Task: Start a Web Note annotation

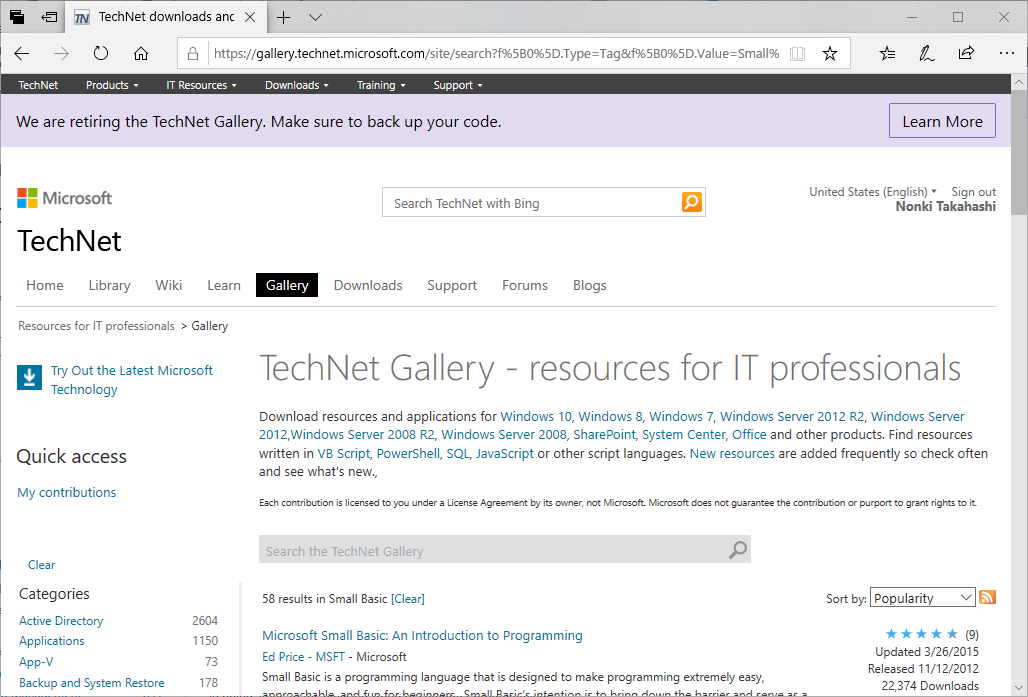Action: pyautogui.click(x=925, y=52)
